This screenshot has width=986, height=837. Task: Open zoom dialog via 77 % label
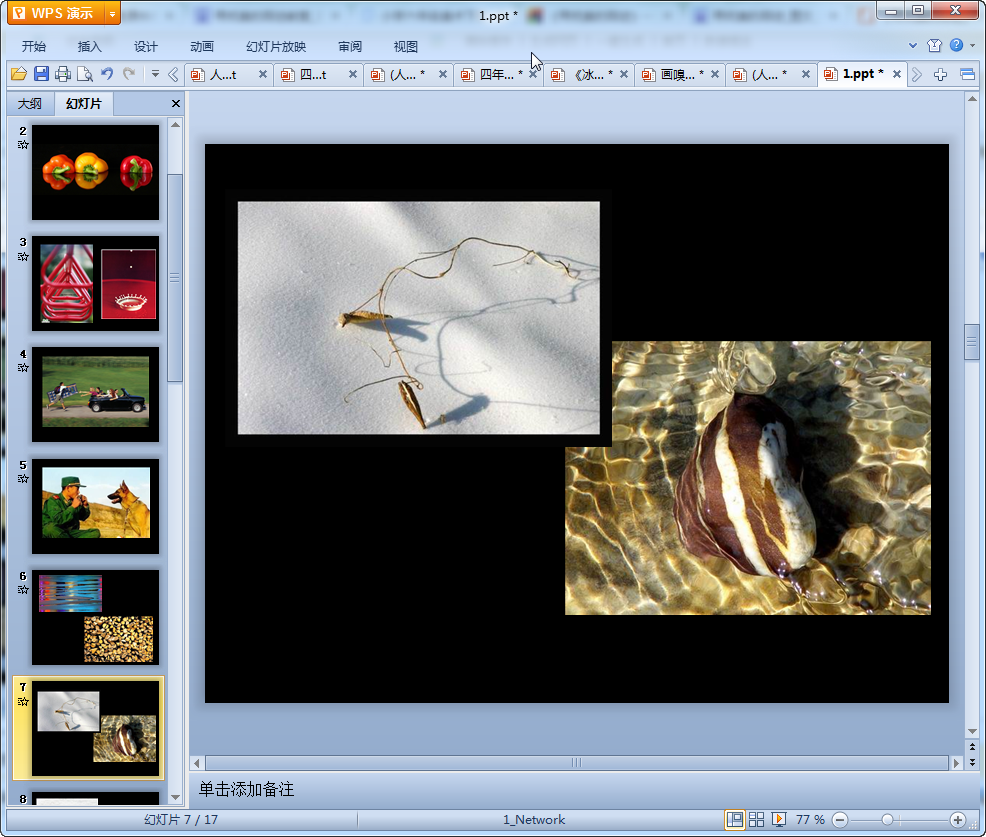(x=810, y=819)
